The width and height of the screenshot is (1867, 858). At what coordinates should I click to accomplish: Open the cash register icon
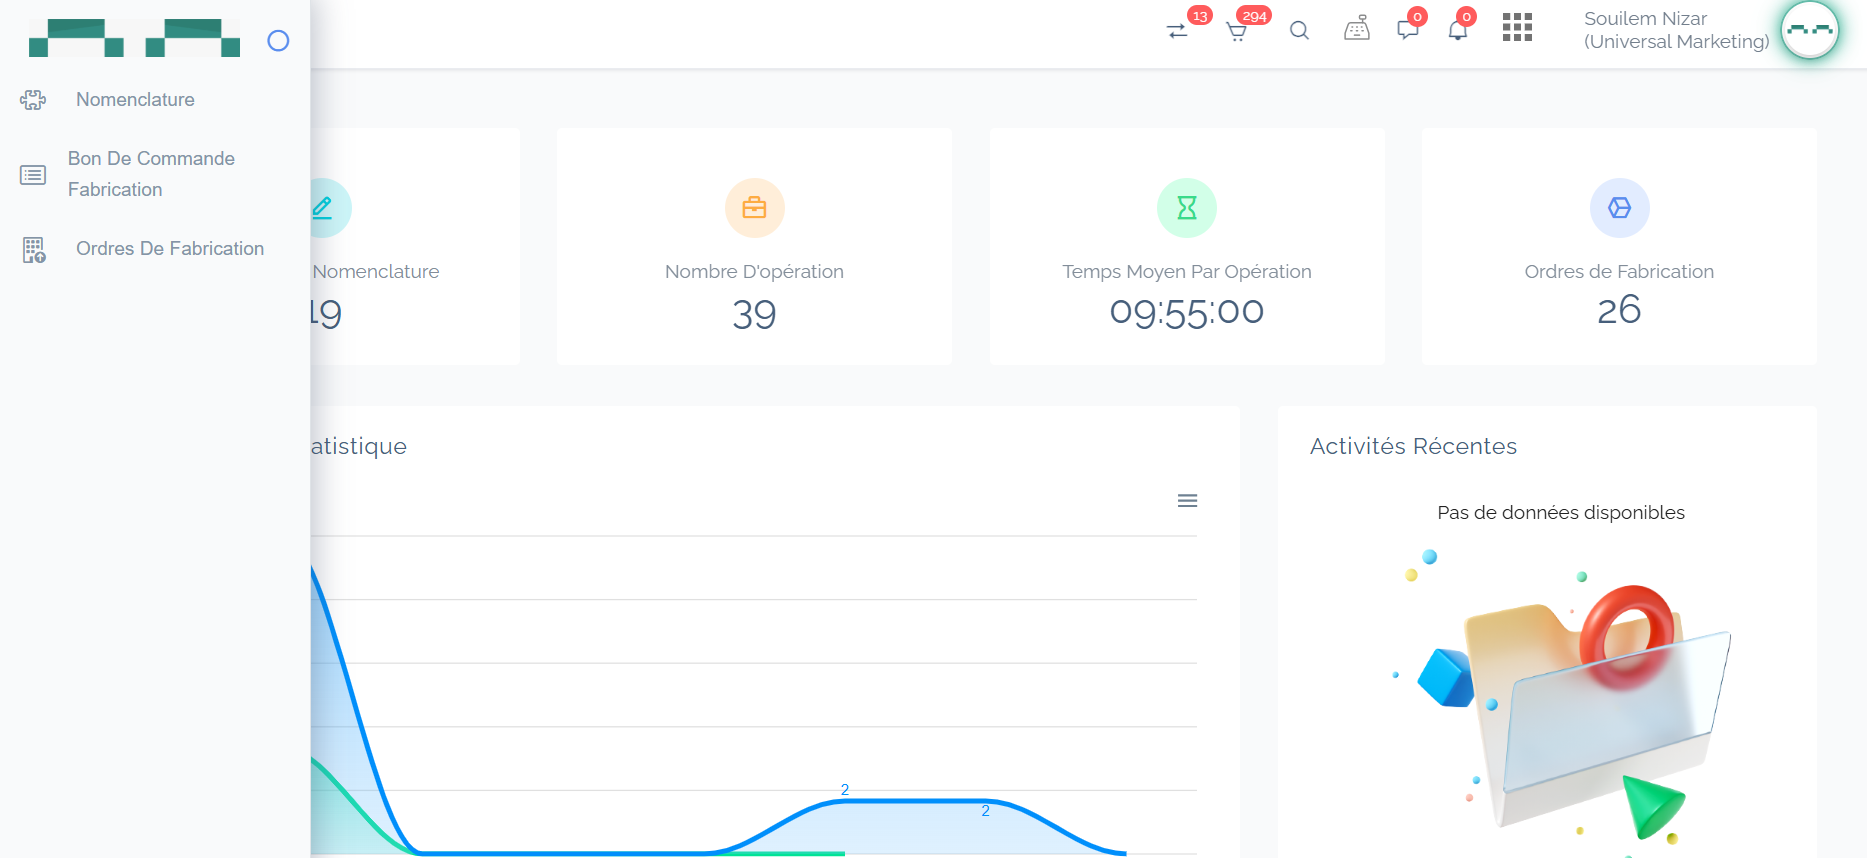(1356, 30)
